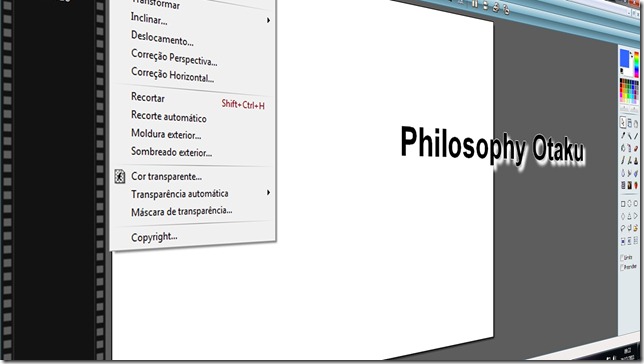Select the Blur drop tool
The height and width of the screenshot is (364, 644).
(623, 173)
